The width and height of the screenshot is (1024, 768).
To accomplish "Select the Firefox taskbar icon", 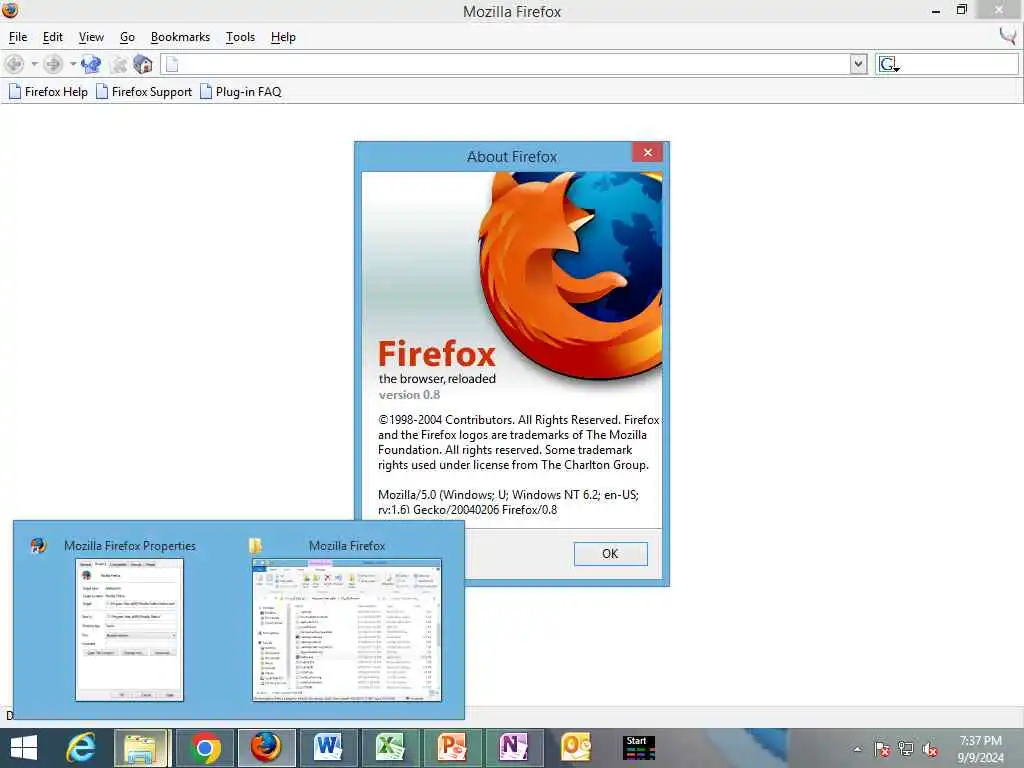I will pos(266,748).
